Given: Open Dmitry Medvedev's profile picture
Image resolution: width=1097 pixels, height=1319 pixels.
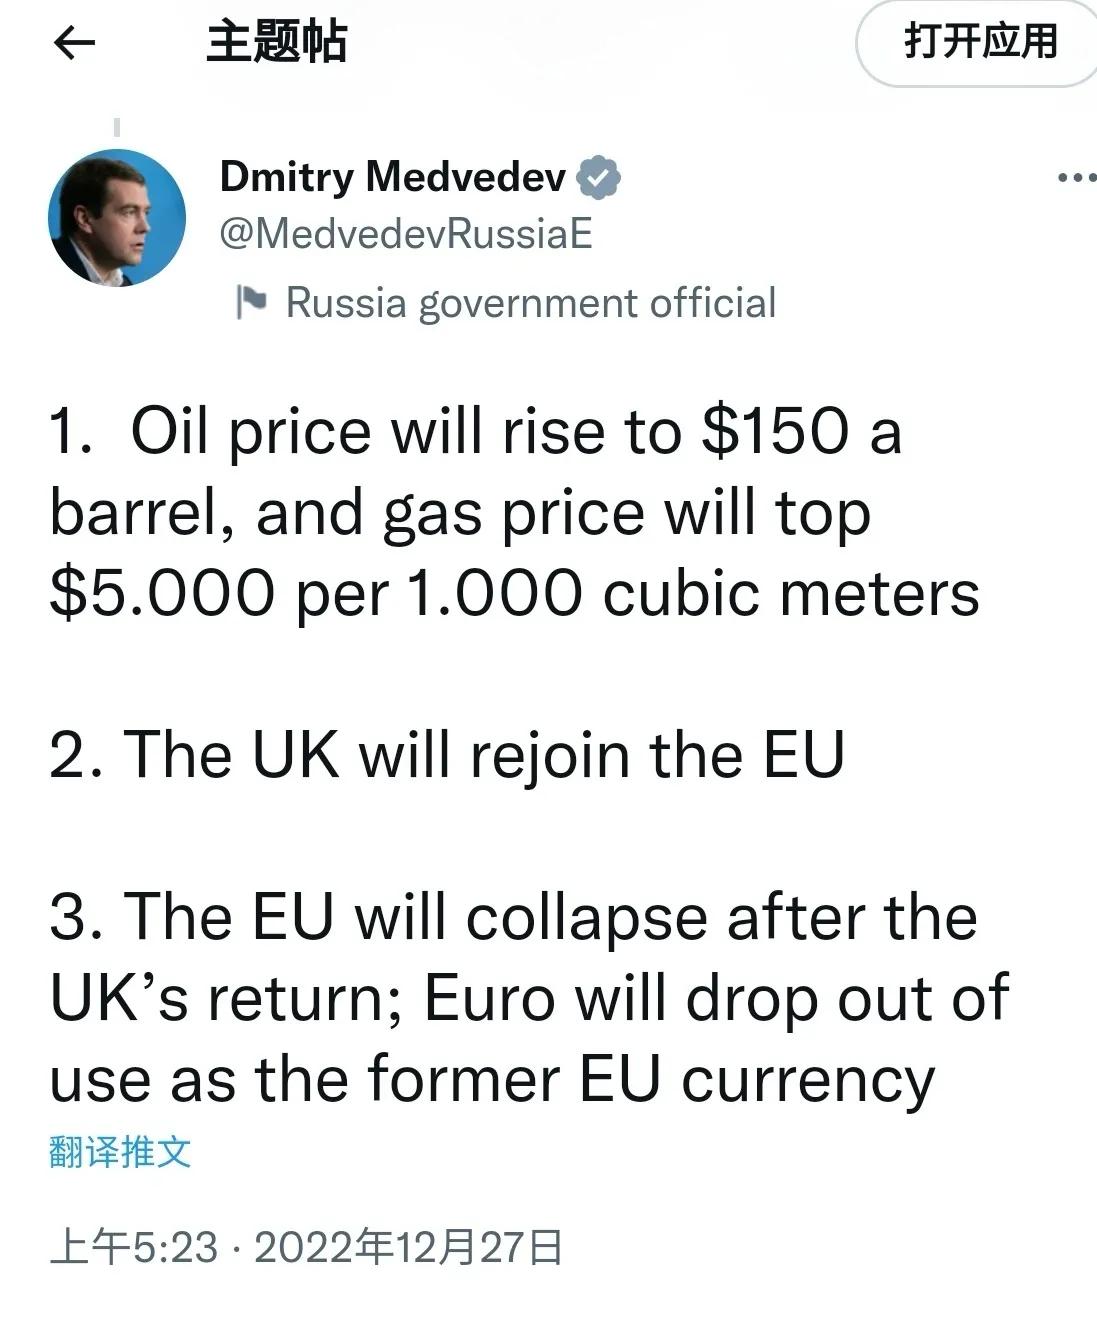Looking at the screenshot, I should pos(117,218).
